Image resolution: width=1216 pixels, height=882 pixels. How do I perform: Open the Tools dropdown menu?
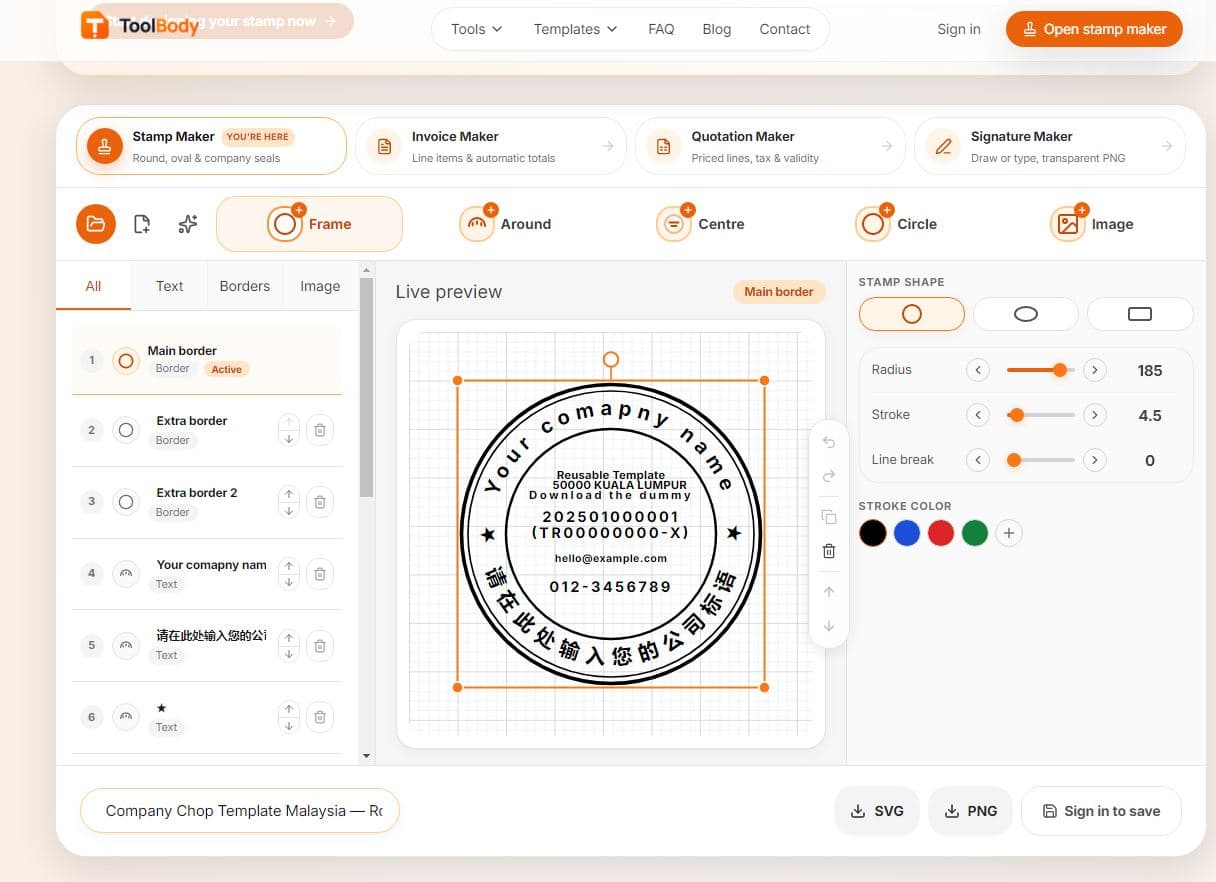476,29
